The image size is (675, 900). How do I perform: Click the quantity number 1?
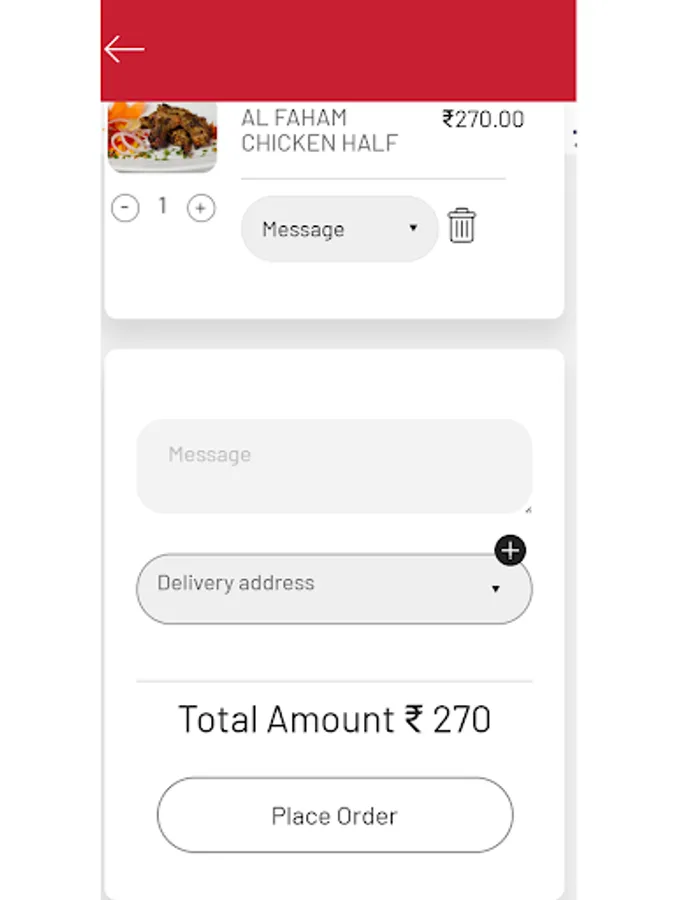coord(163,206)
